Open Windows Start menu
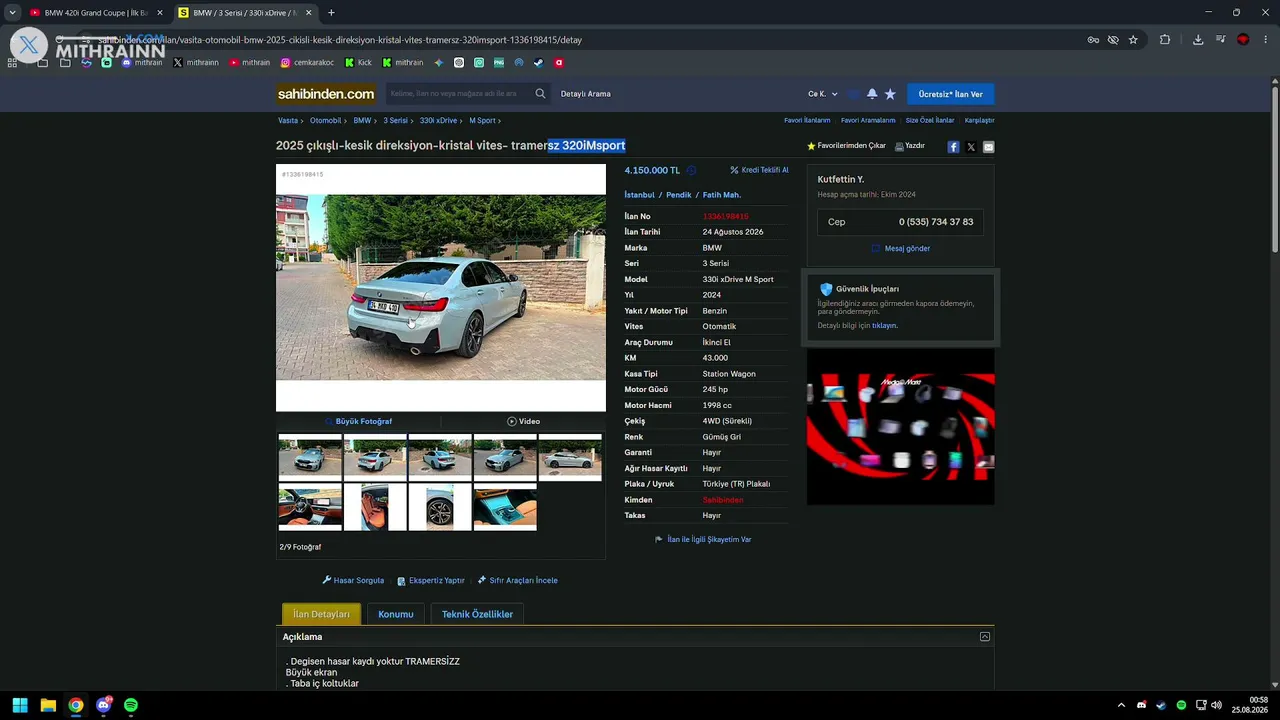The width and height of the screenshot is (1280, 720). (x=20, y=705)
